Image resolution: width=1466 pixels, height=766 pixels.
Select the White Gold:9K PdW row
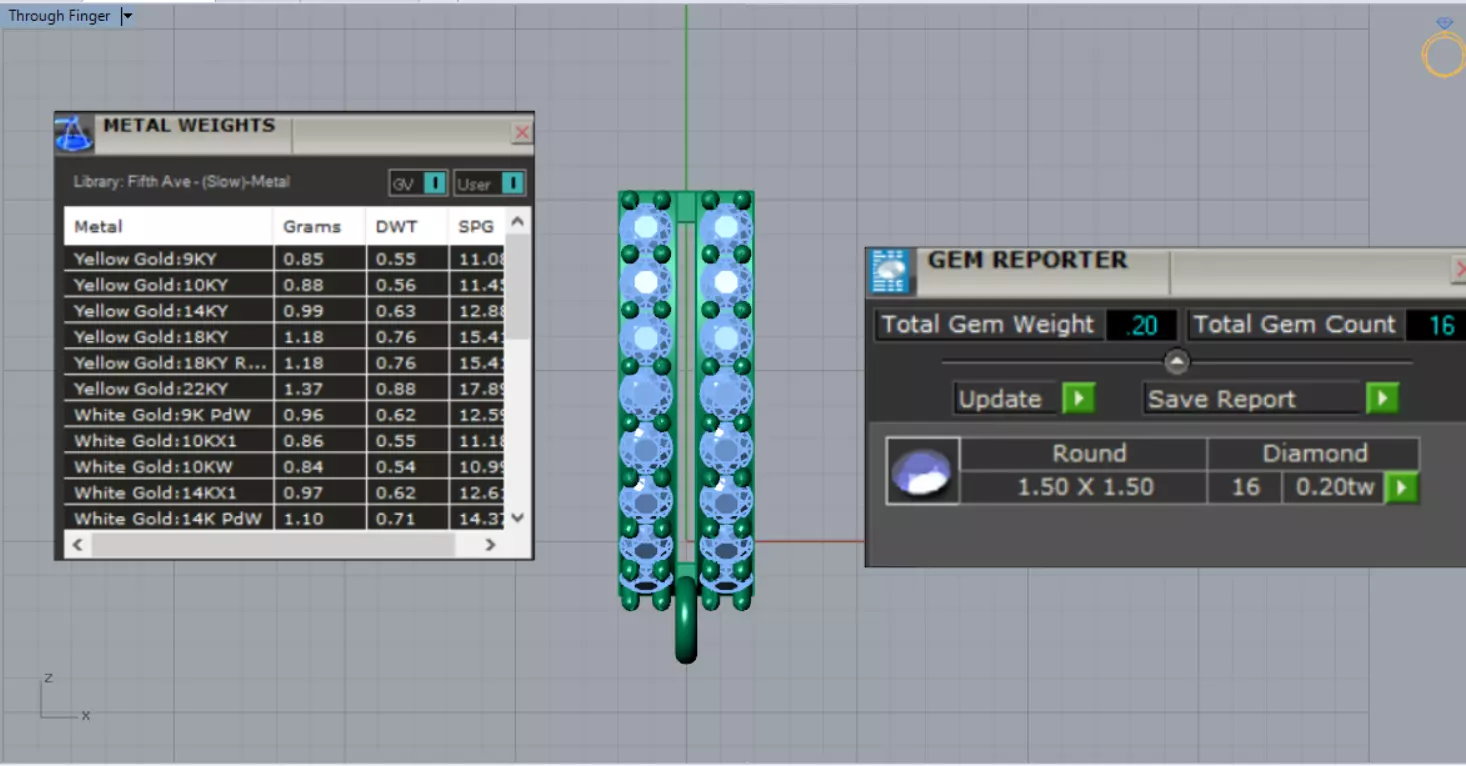click(x=285, y=415)
